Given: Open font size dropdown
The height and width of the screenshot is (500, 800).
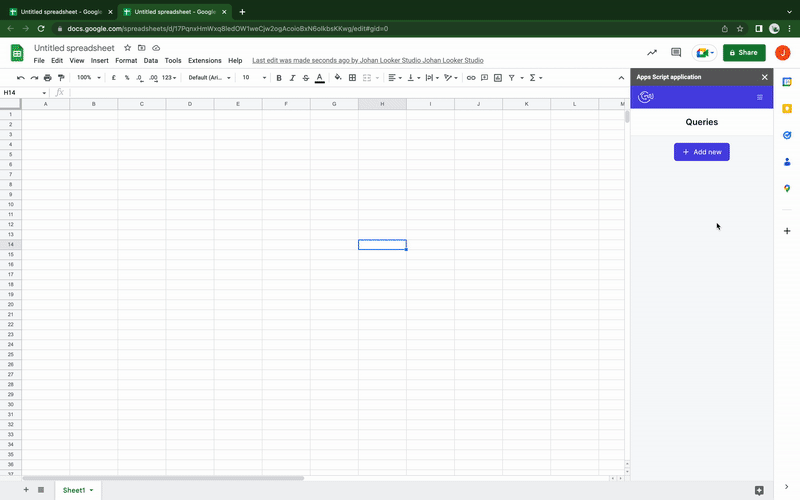Looking at the screenshot, I should click(x=254, y=78).
